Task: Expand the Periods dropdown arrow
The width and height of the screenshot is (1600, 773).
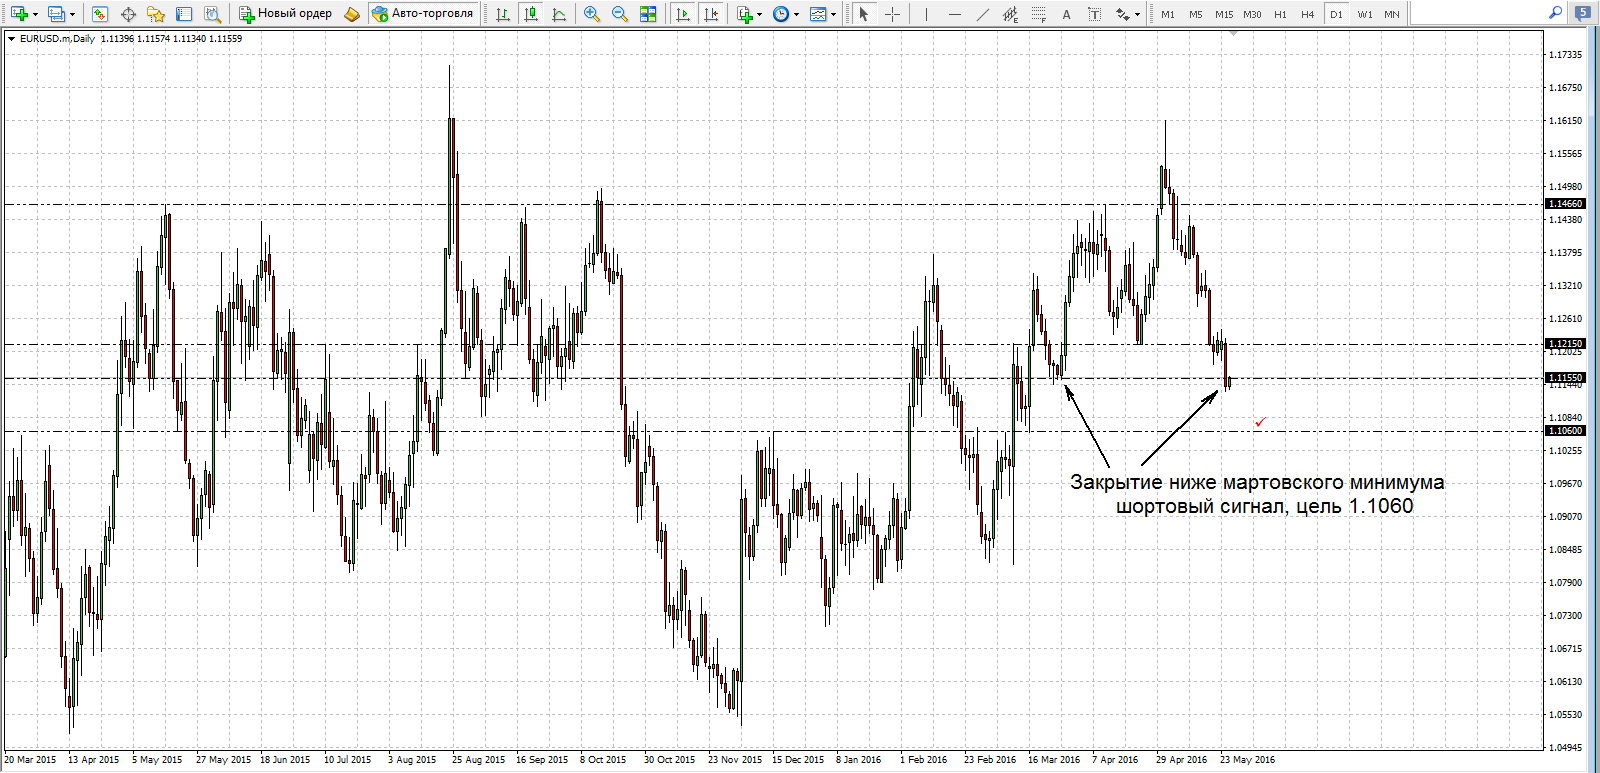Action: click(x=797, y=14)
